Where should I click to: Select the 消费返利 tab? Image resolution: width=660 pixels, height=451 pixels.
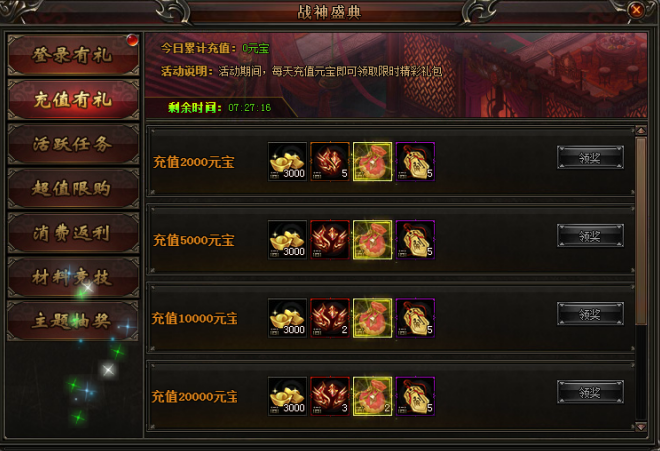click(x=73, y=233)
